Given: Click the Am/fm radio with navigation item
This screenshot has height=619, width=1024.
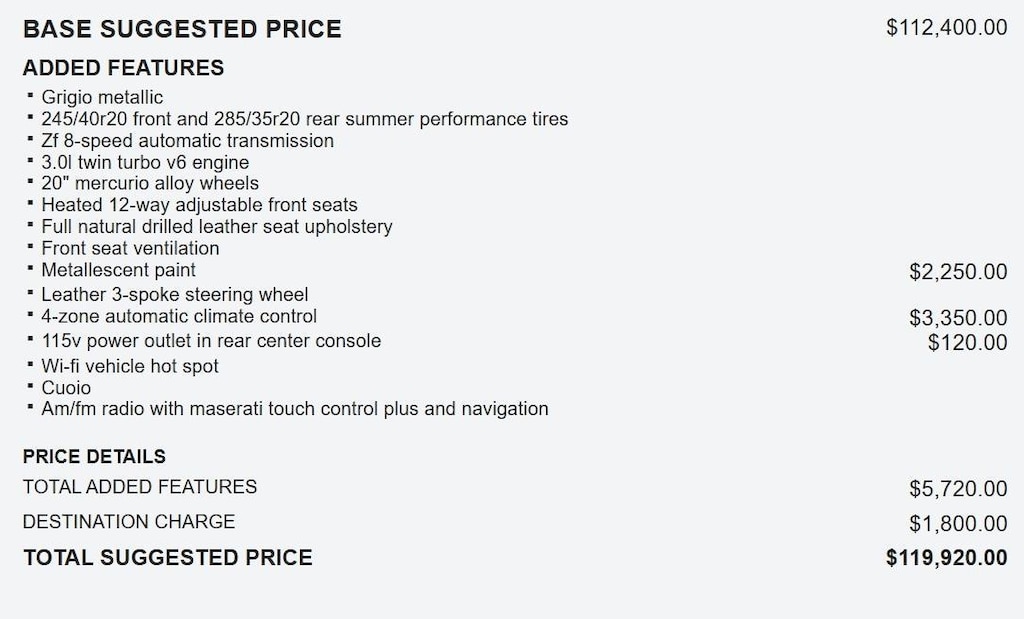Looking at the screenshot, I should (294, 408).
